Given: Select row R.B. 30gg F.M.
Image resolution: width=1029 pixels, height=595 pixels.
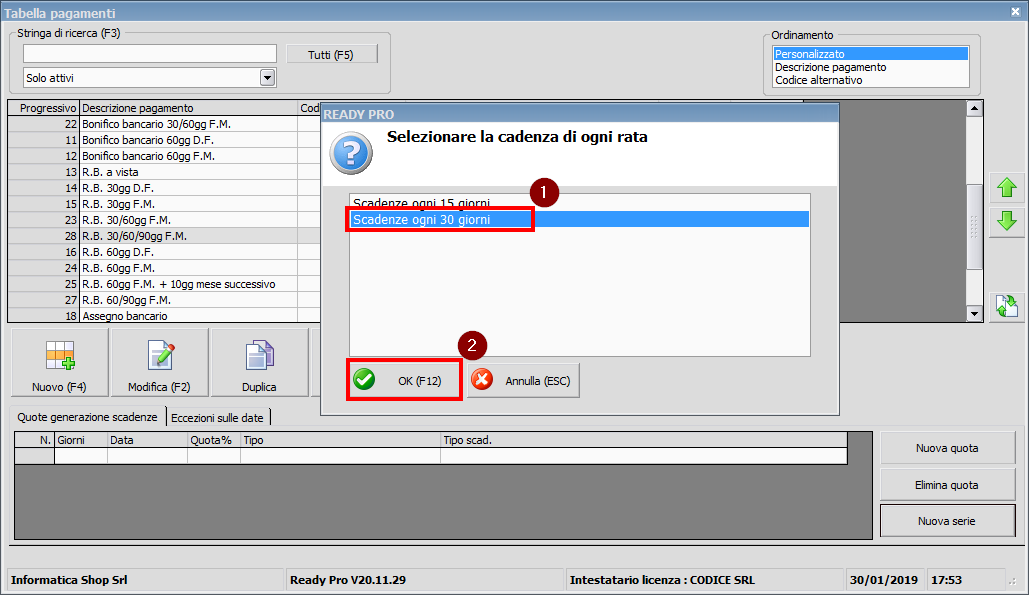Looking at the screenshot, I should [164, 204].
